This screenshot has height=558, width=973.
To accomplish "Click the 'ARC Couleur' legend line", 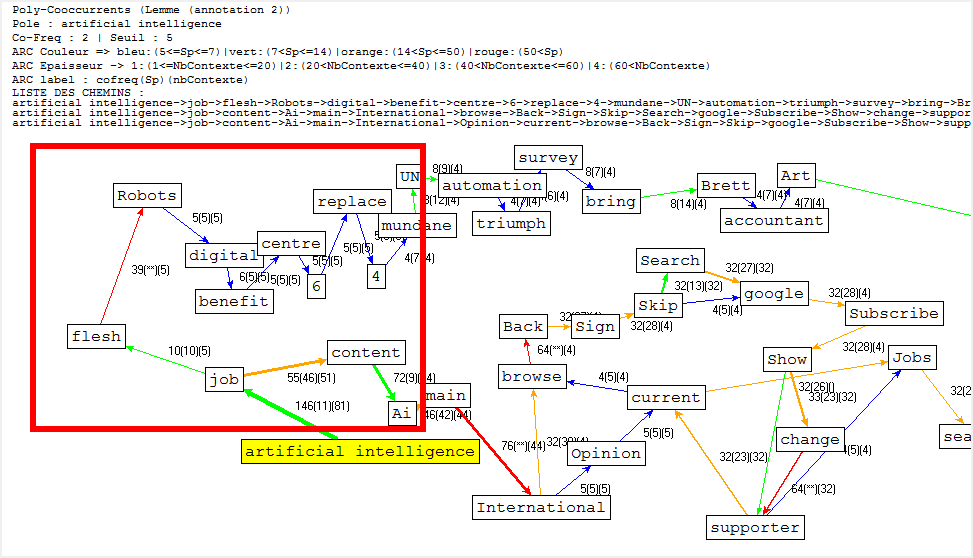I will tap(287, 52).
